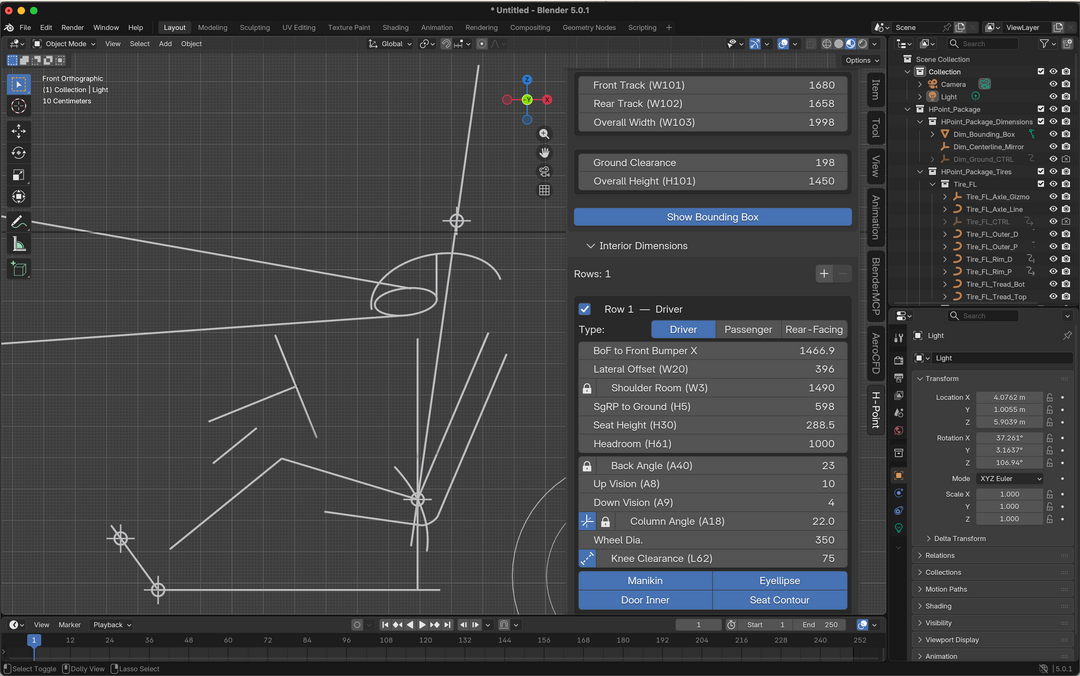Viewport: 1080px width, 676px height.
Task: Open the rotation Mode XYZ Euler dropdown
Action: tap(1010, 478)
